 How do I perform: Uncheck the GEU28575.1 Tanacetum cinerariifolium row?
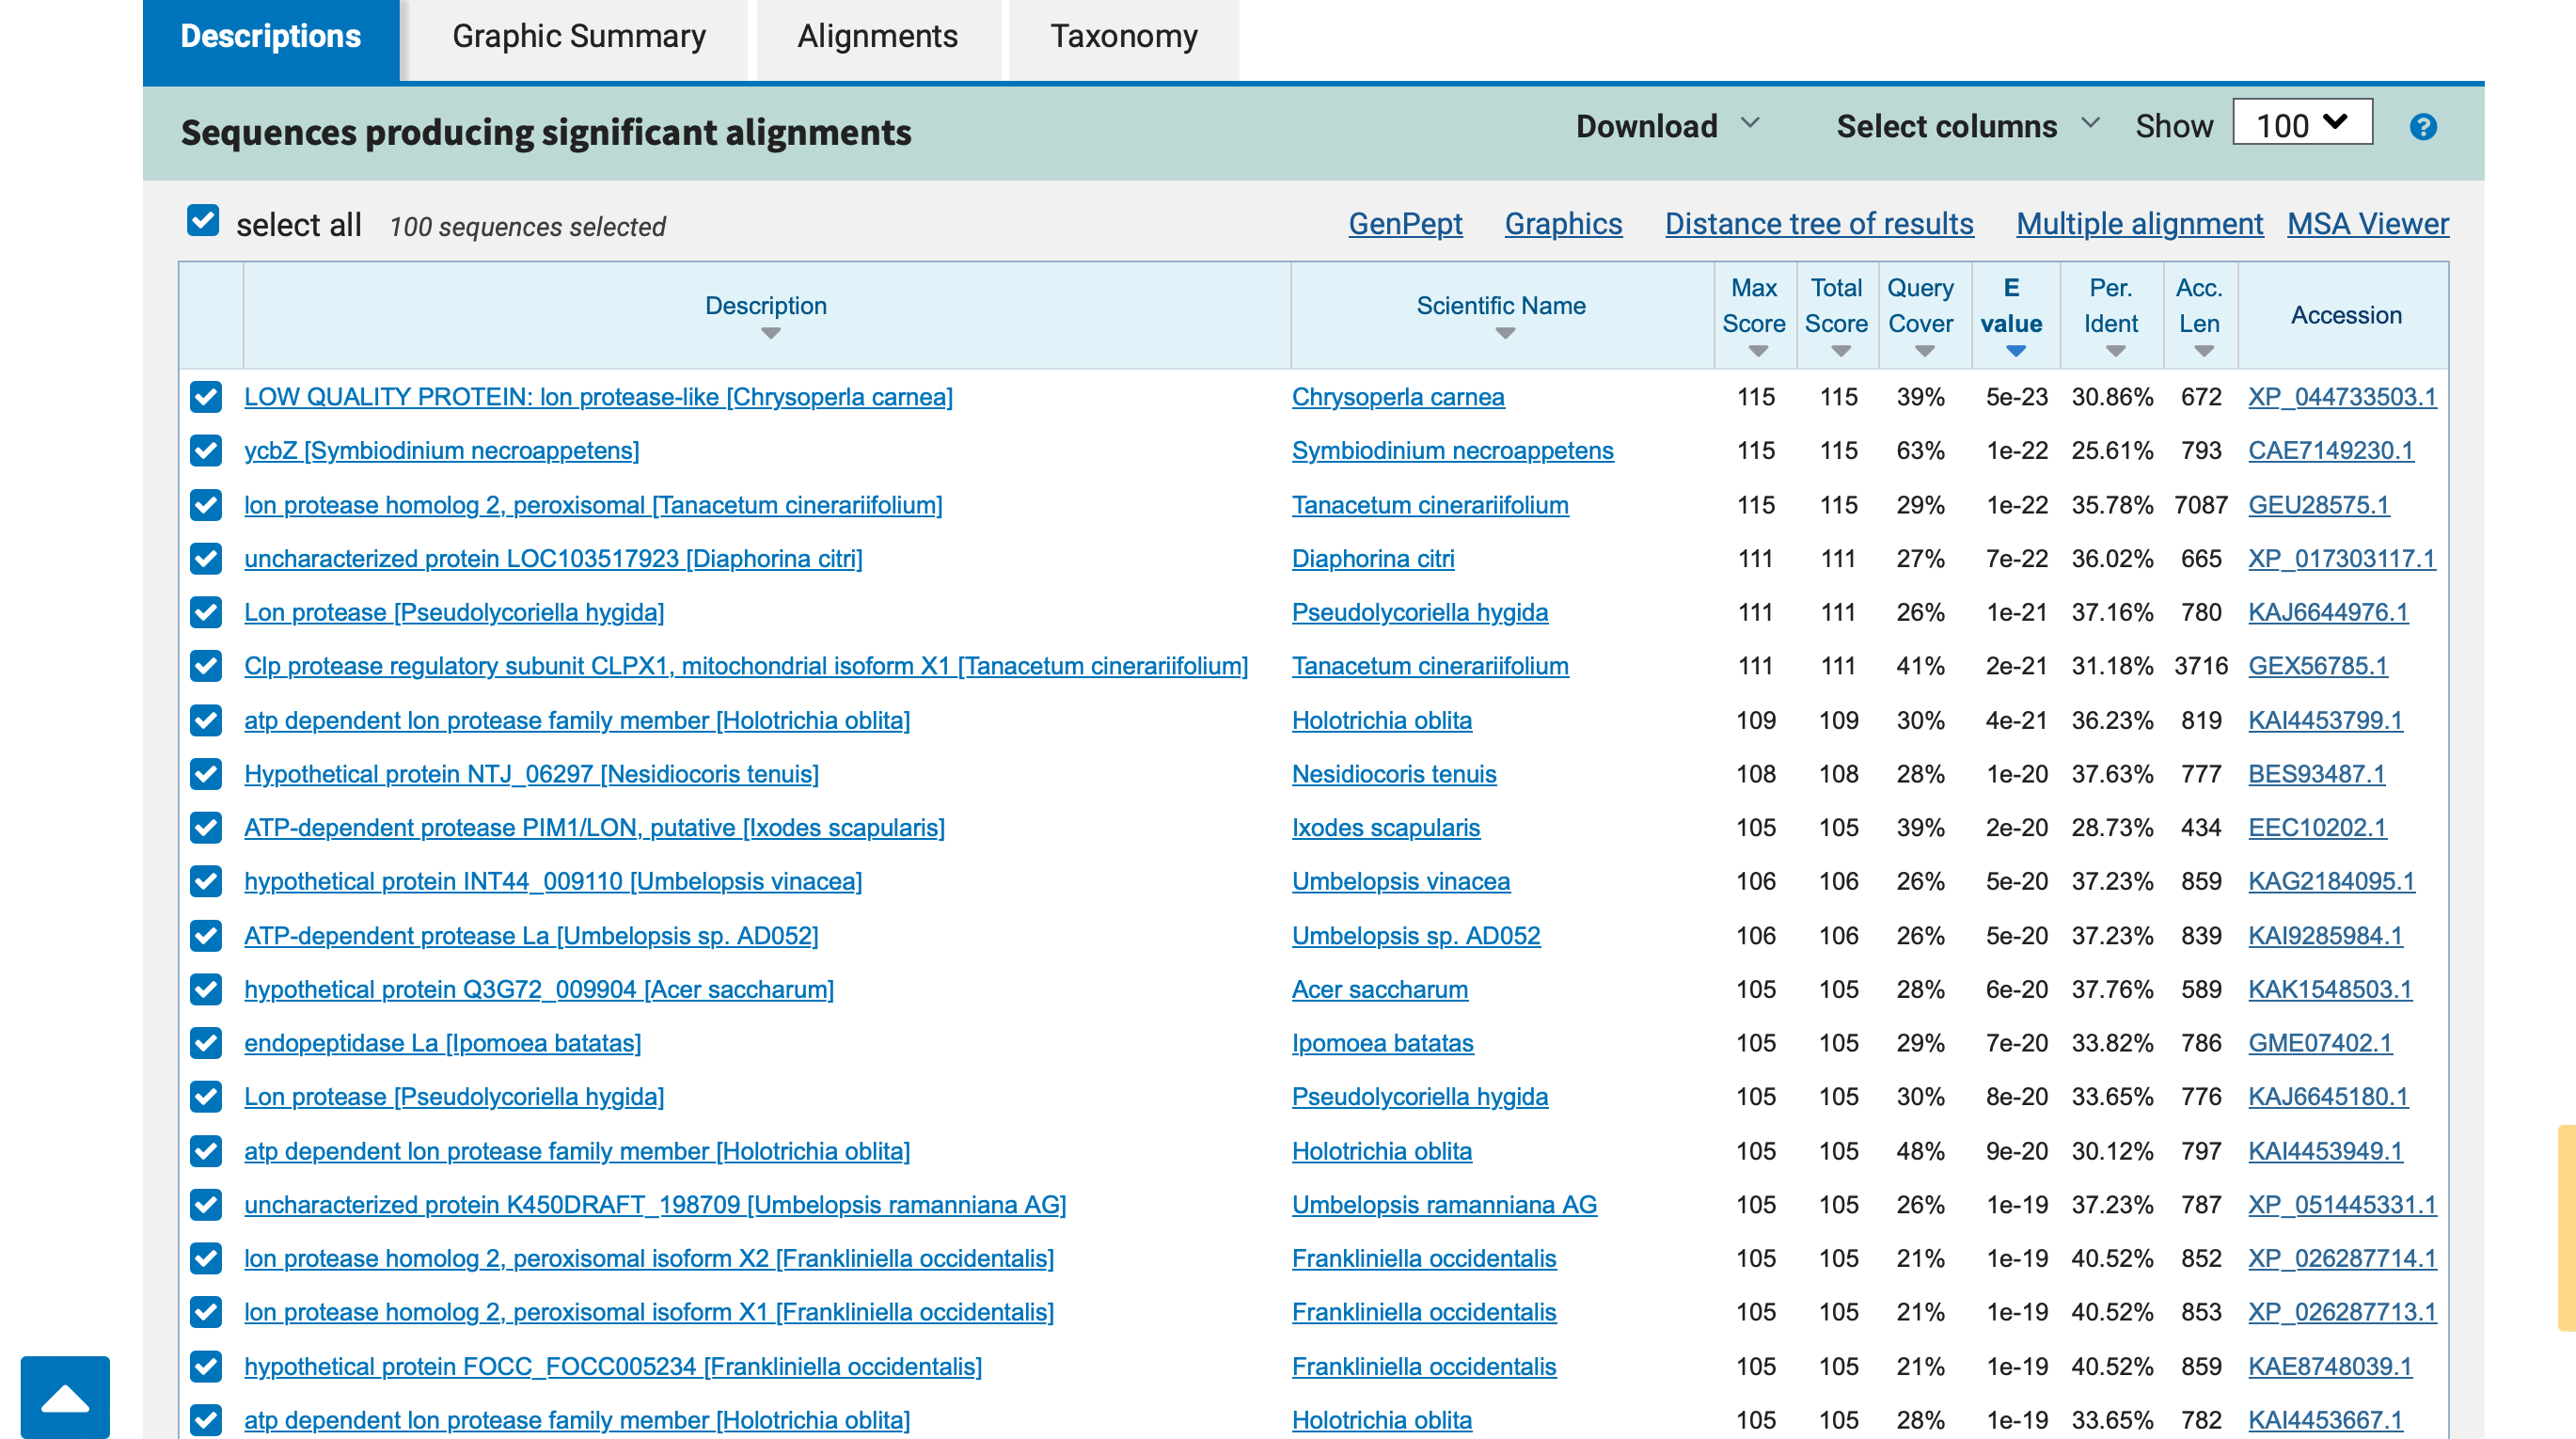pos(206,505)
